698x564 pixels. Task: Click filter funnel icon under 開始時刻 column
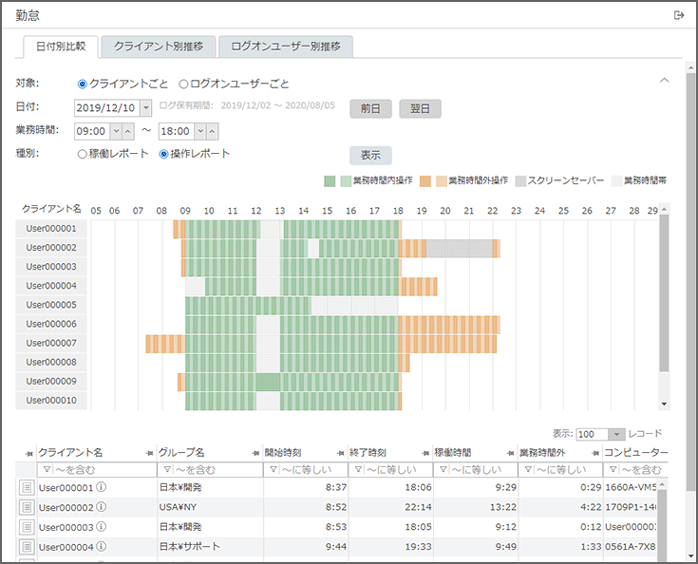point(273,470)
